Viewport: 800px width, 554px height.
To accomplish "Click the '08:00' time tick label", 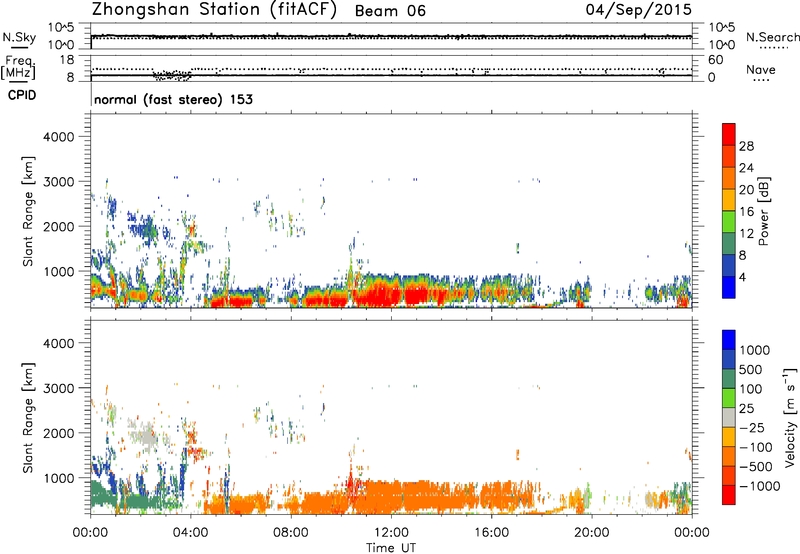I will pyautogui.click(x=291, y=533).
